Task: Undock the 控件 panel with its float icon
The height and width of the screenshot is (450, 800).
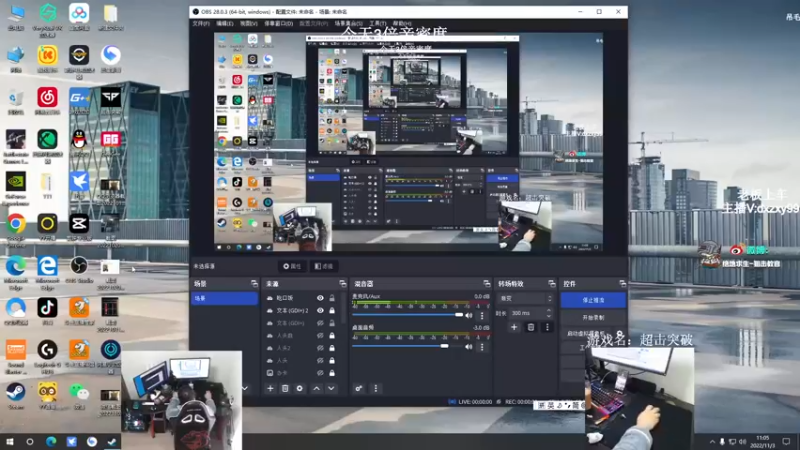Action: (x=622, y=283)
